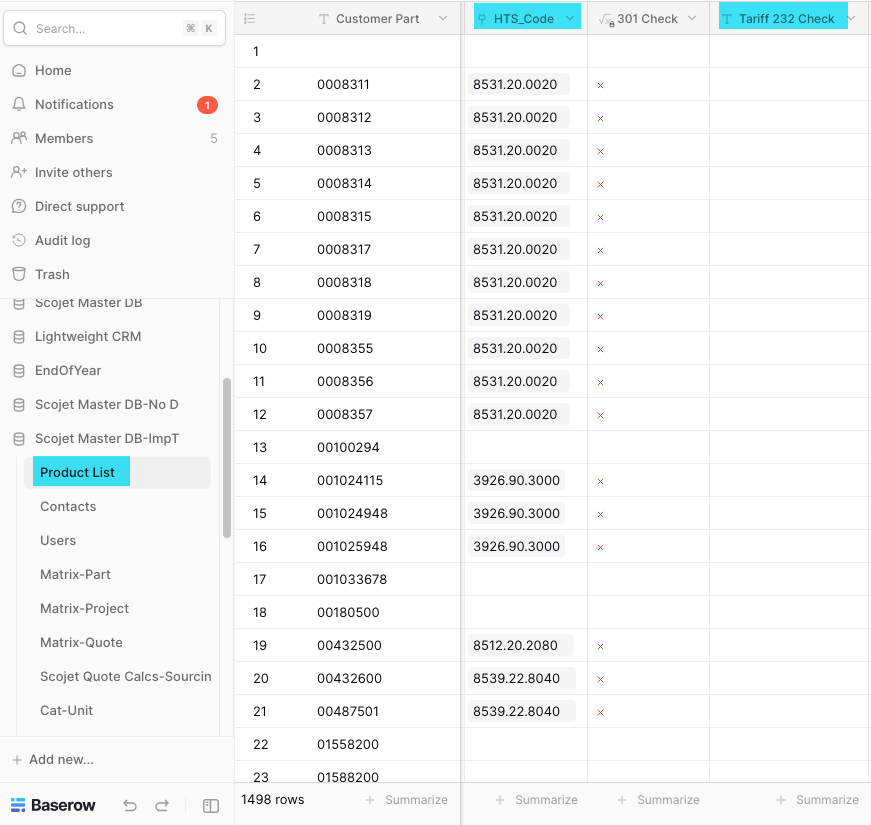Click Add new… in the sidebar
This screenshot has height=825, width=871.
61,760
